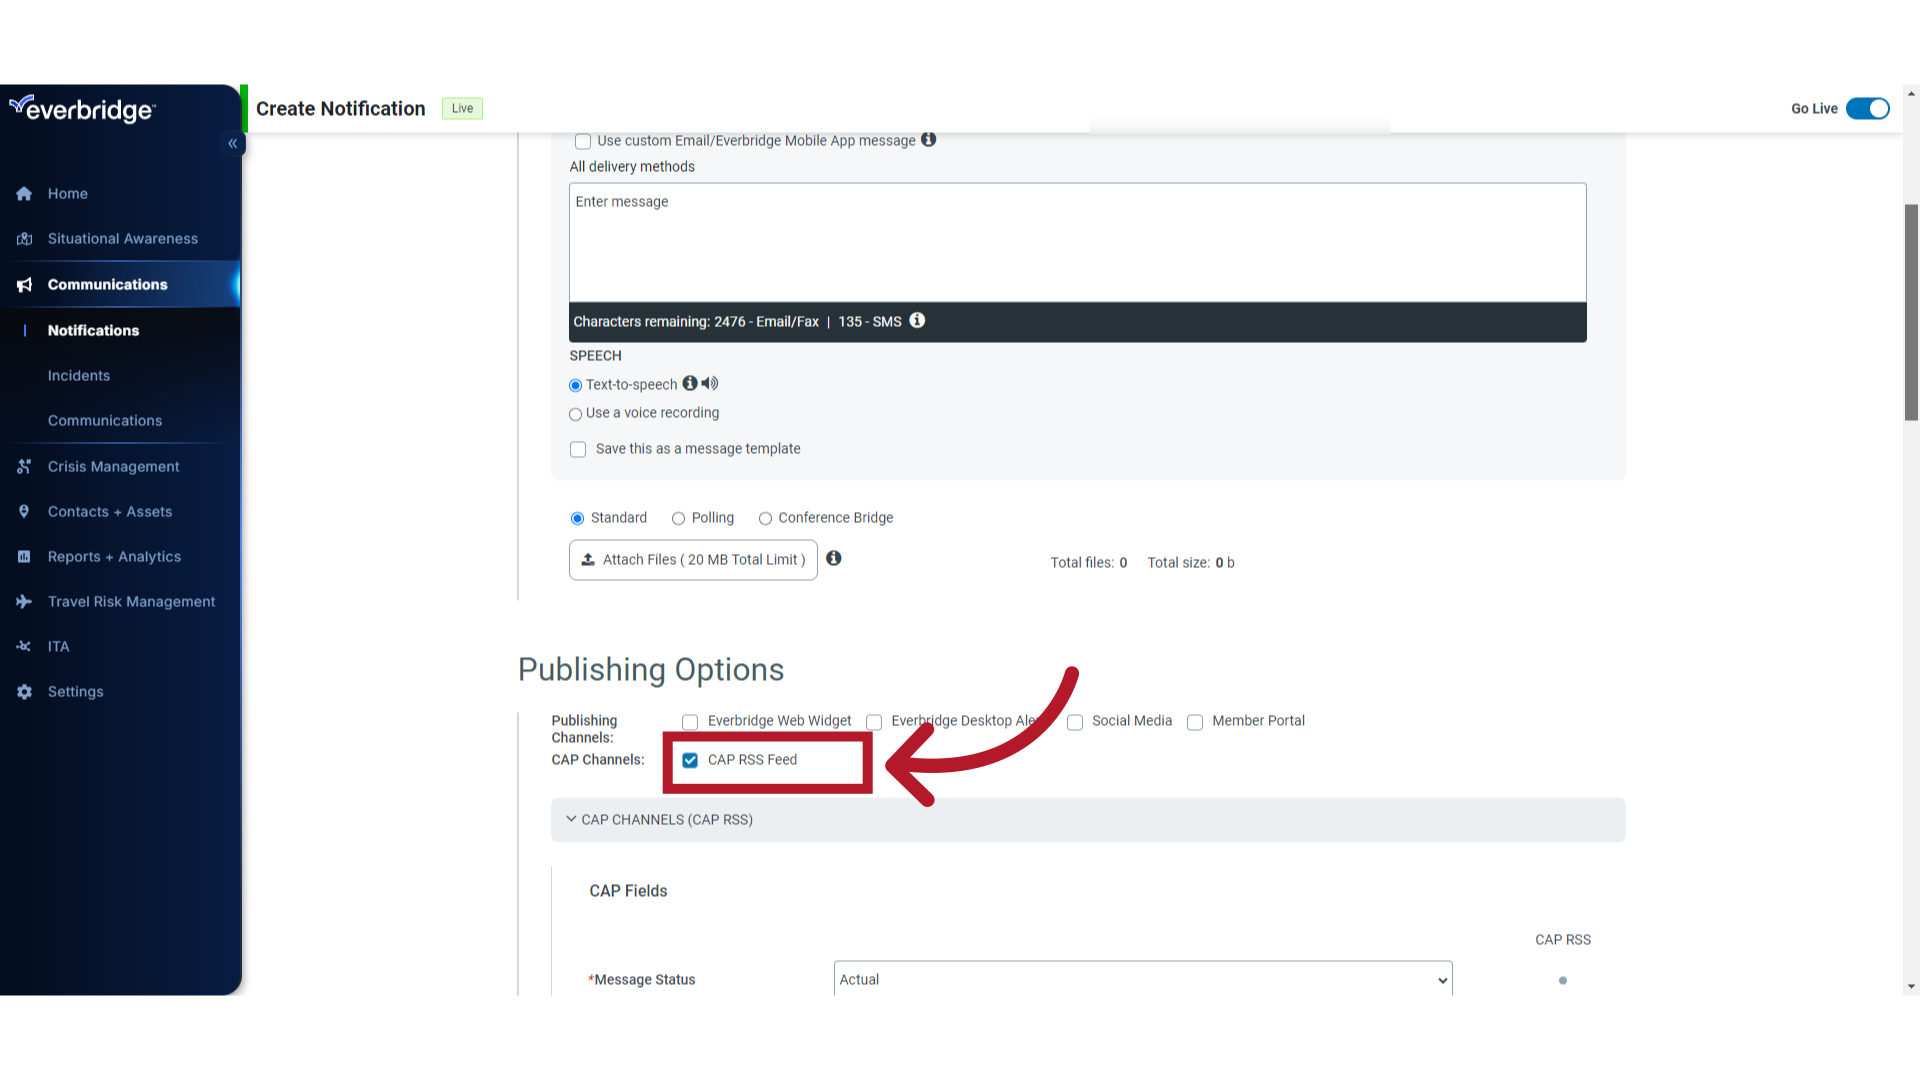This screenshot has width=1920, height=1080.
Task: Open Contacts + Assets section
Action: tap(108, 512)
